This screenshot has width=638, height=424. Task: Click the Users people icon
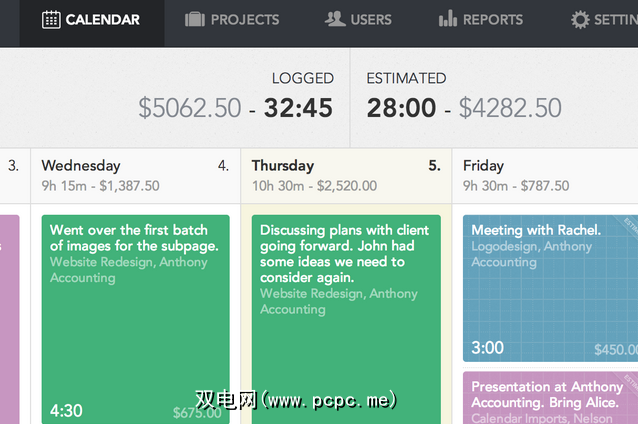point(335,19)
